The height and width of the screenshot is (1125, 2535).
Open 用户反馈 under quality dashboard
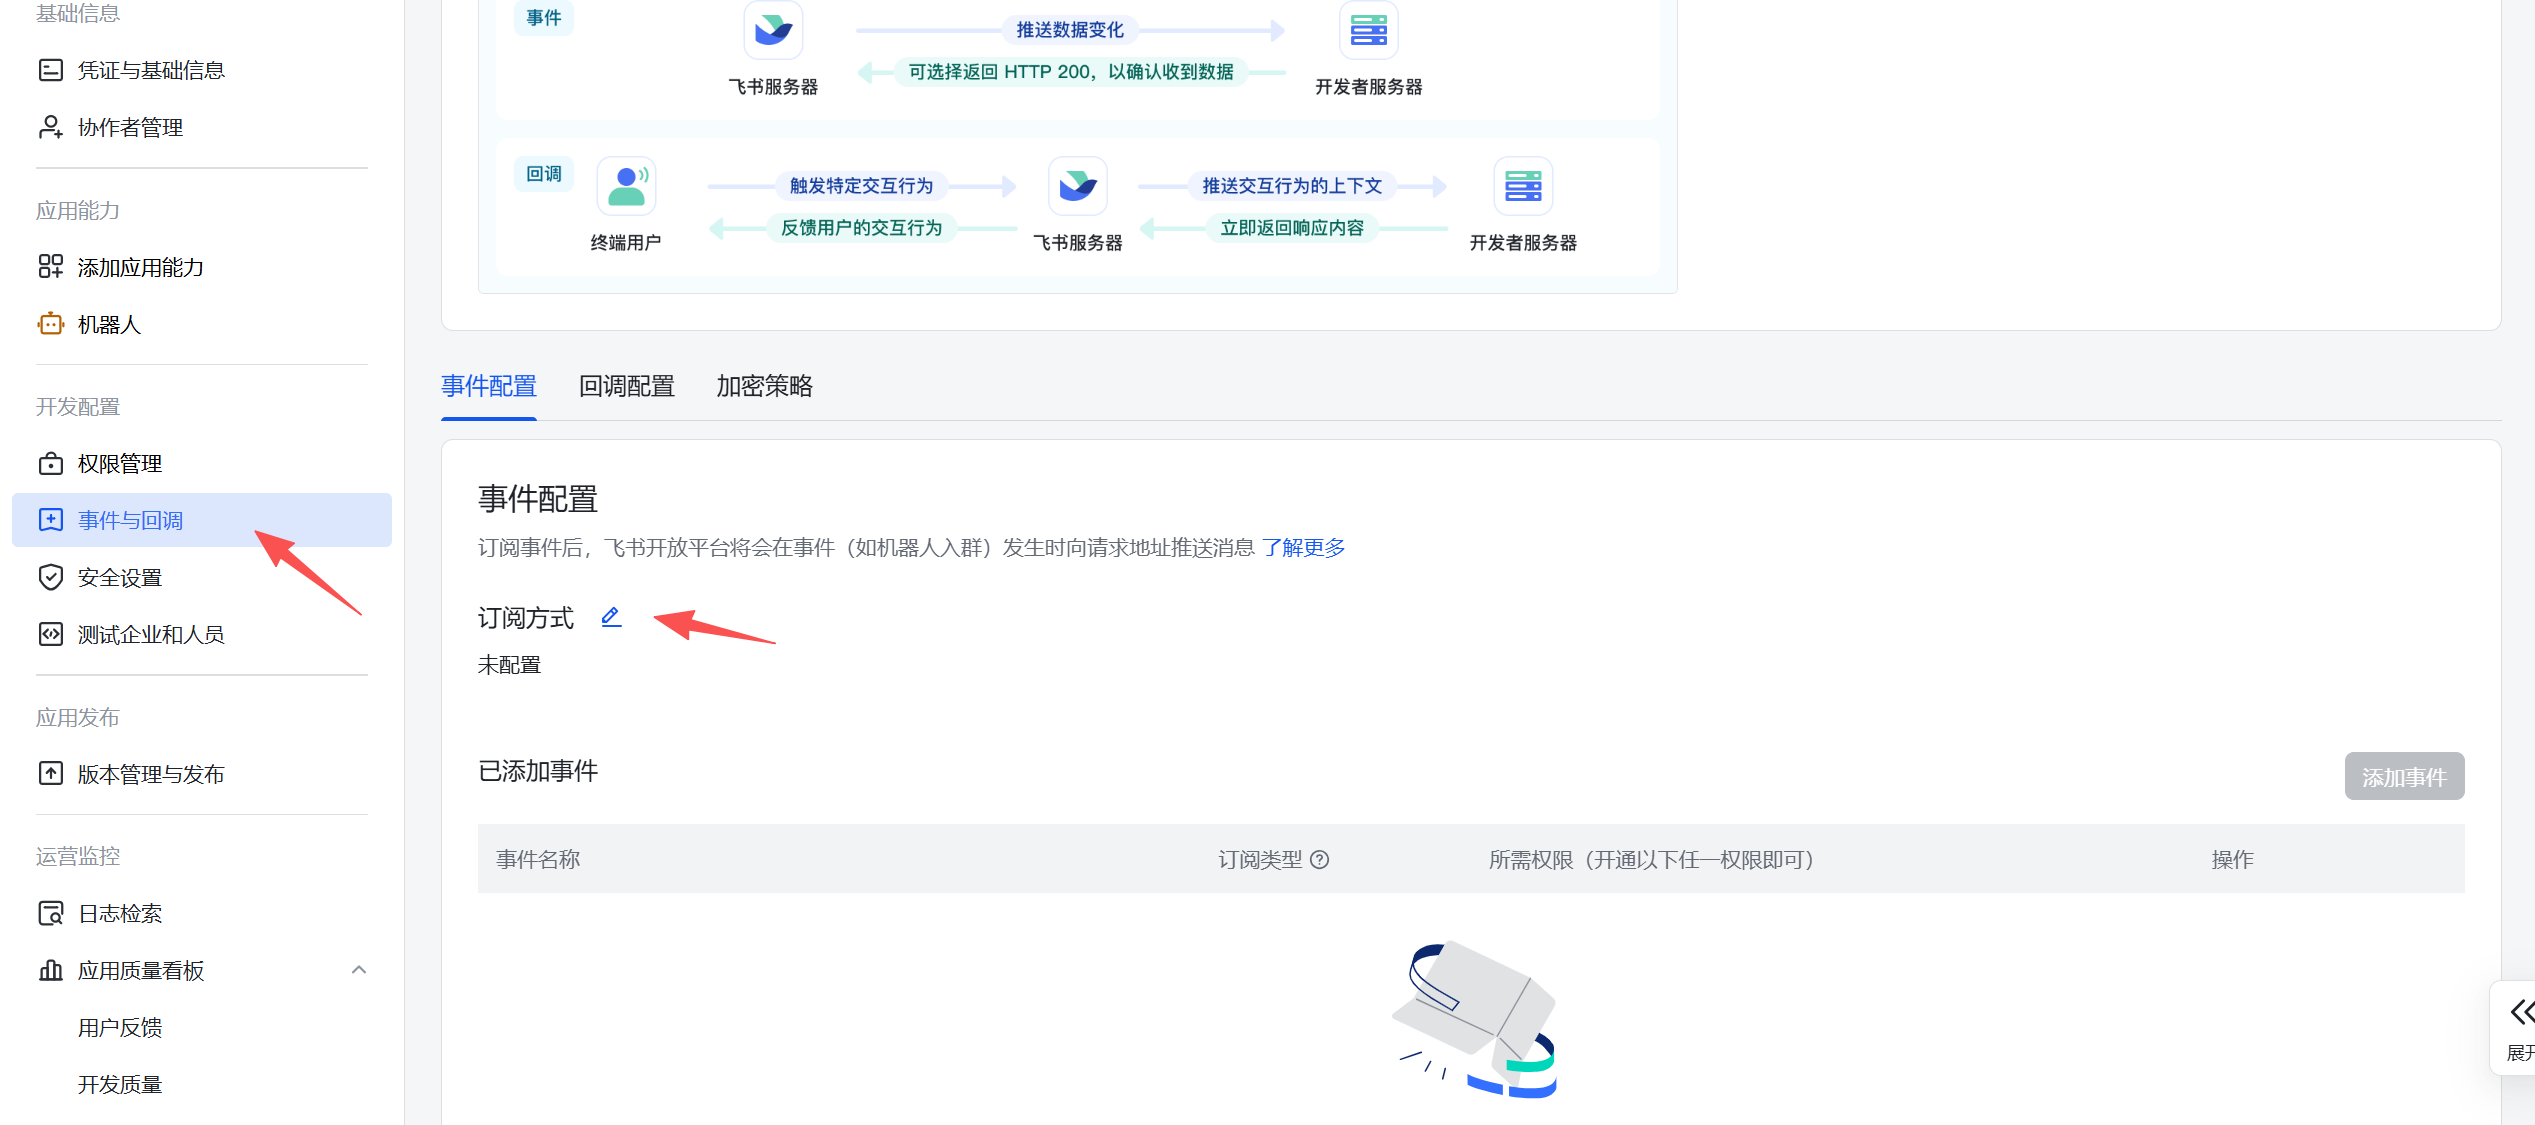coord(120,1028)
